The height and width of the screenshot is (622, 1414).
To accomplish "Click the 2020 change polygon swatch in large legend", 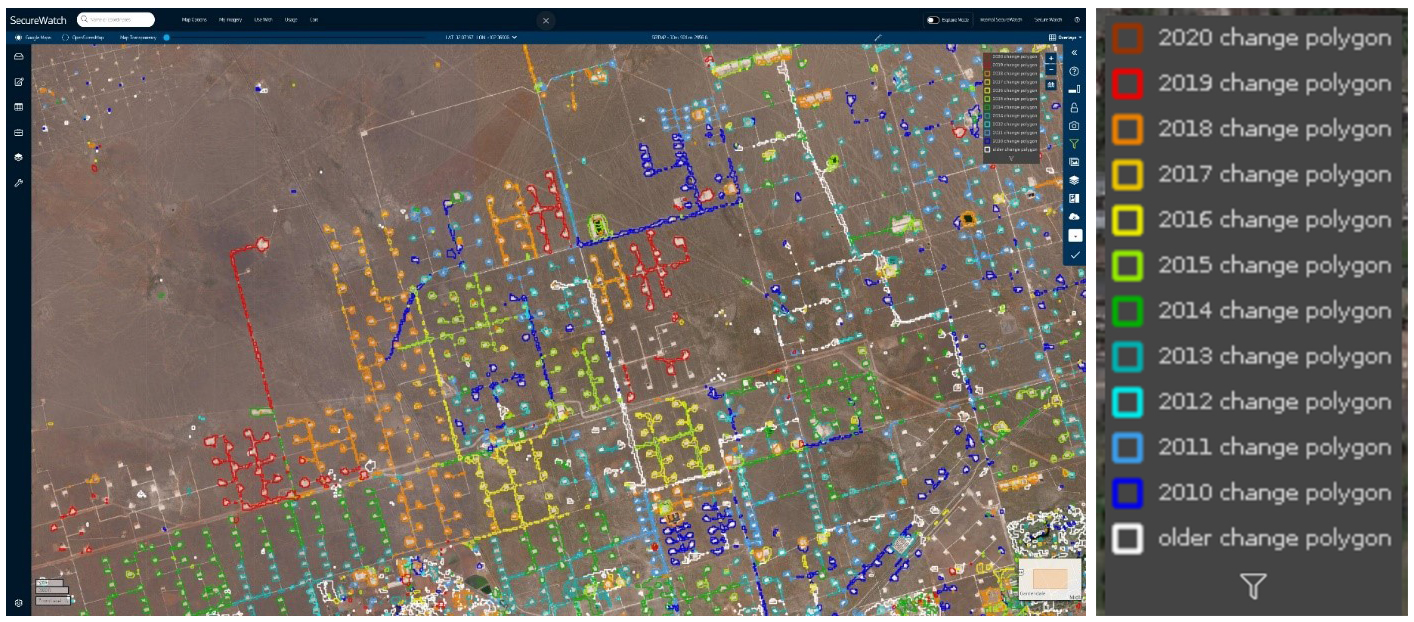I will [x=1127, y=38].
